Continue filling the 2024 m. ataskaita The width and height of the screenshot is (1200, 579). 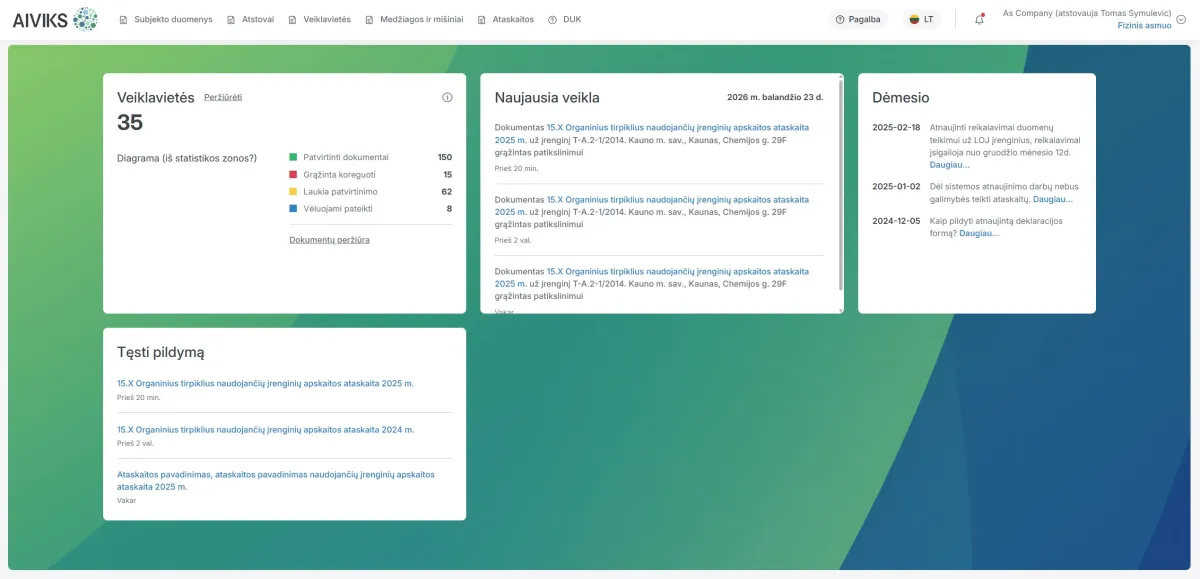tap(265, 429)
